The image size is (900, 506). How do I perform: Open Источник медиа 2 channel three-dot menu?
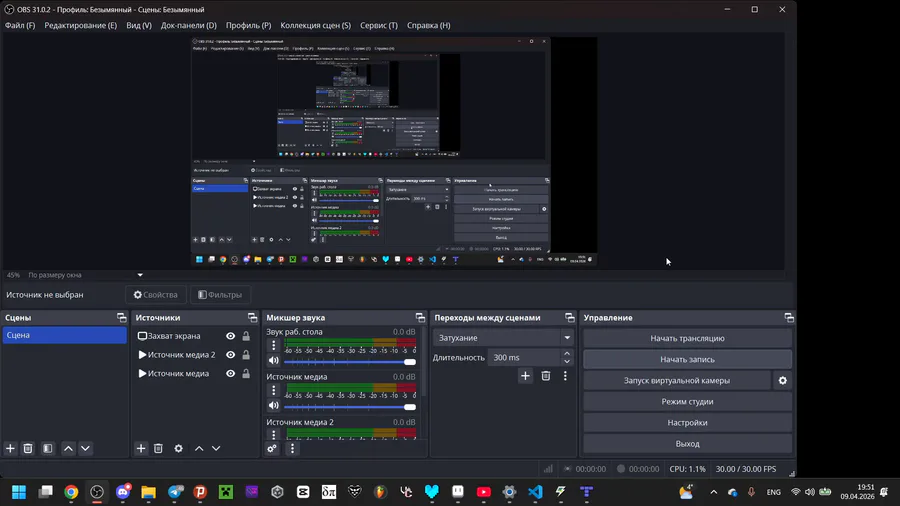tap(274, 434)
